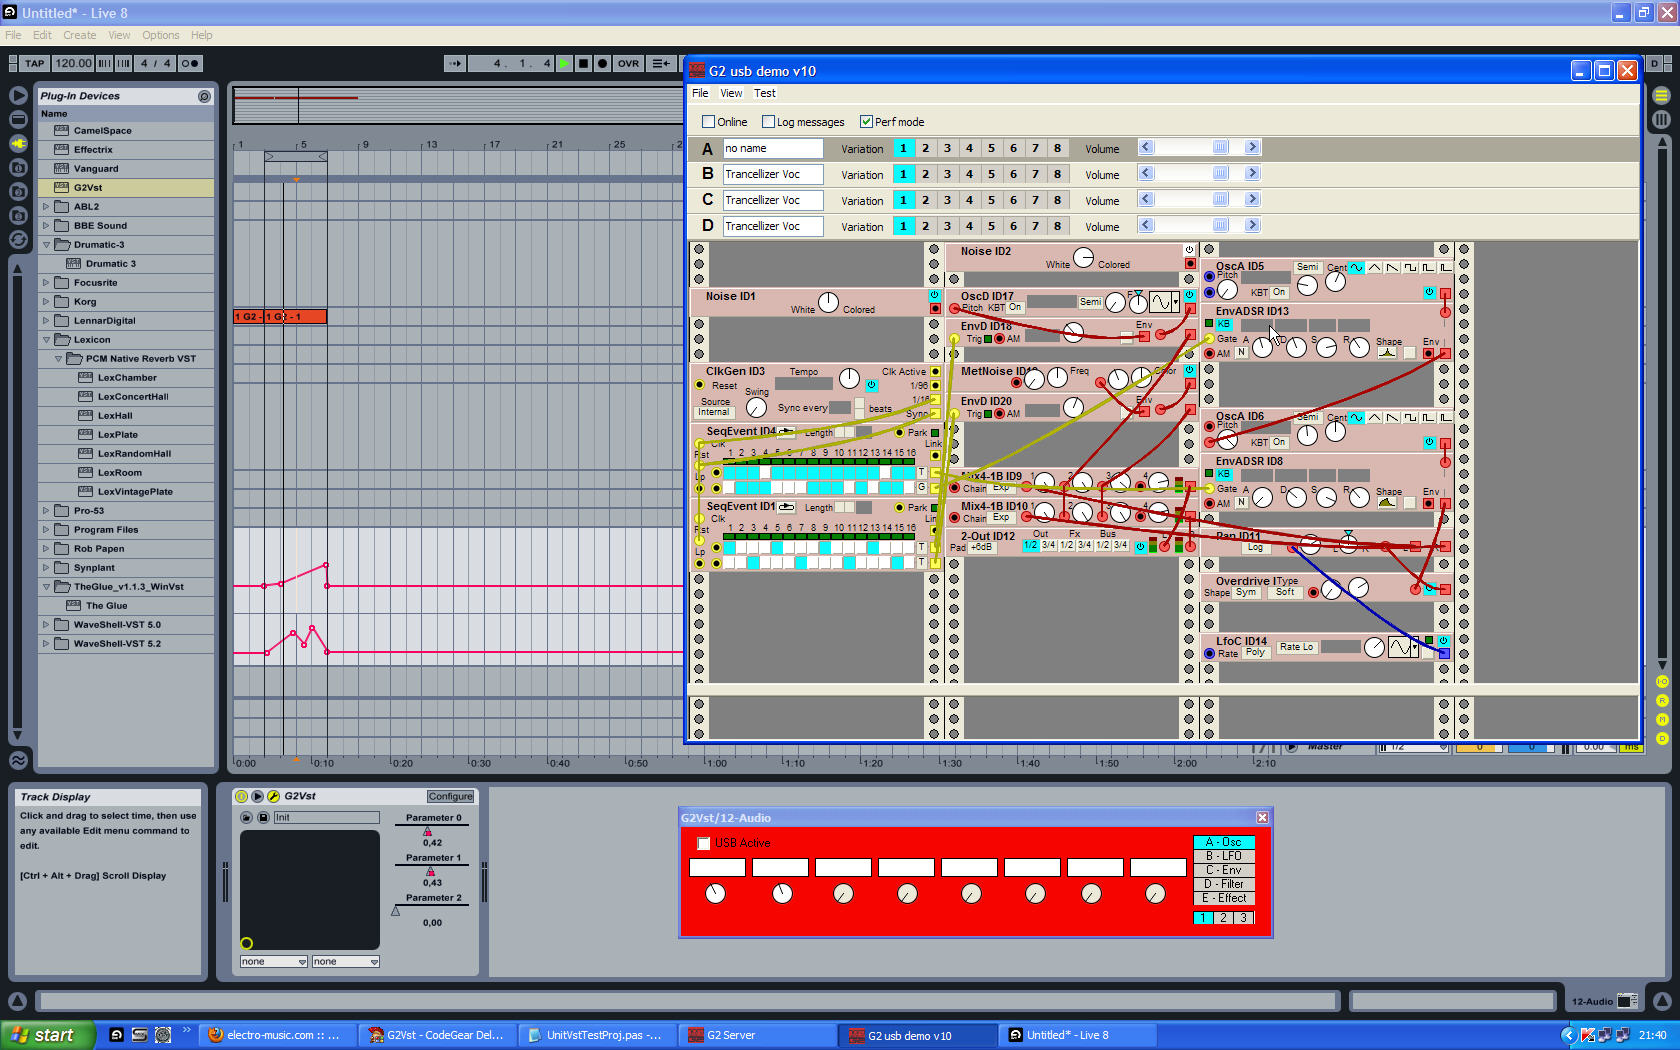Check the Log messages checkbox
The width and height of the screenshot is (1680, 1050).
click(768, 122)
